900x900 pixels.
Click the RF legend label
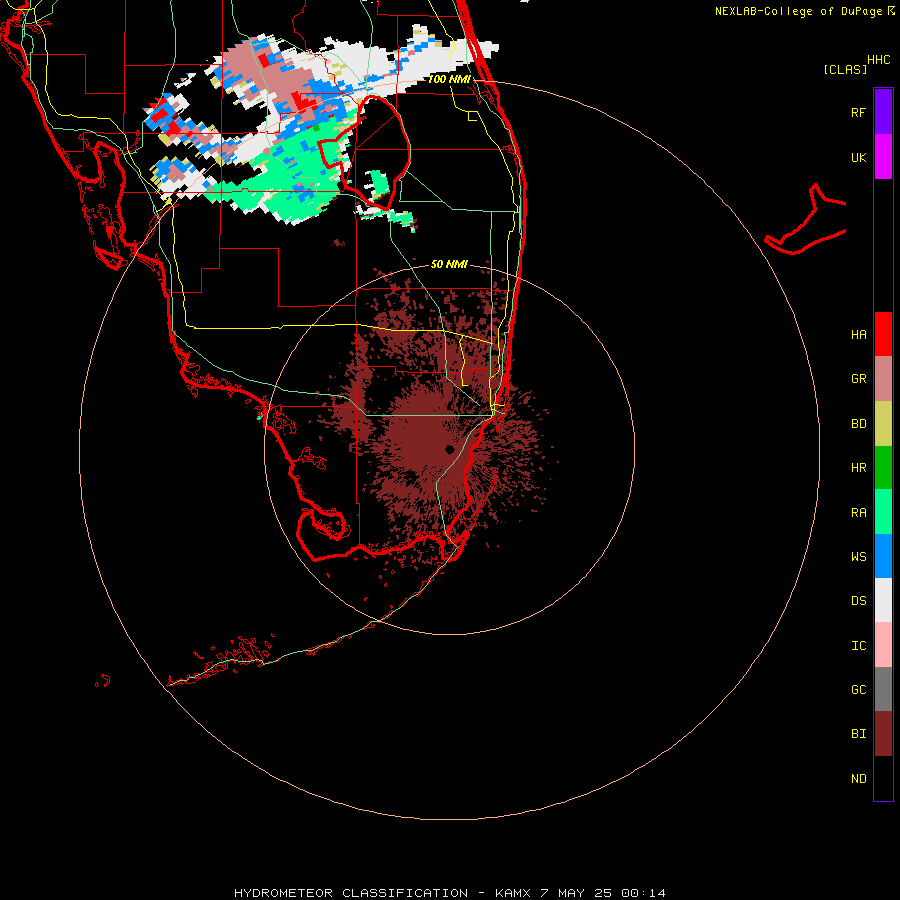858,112
